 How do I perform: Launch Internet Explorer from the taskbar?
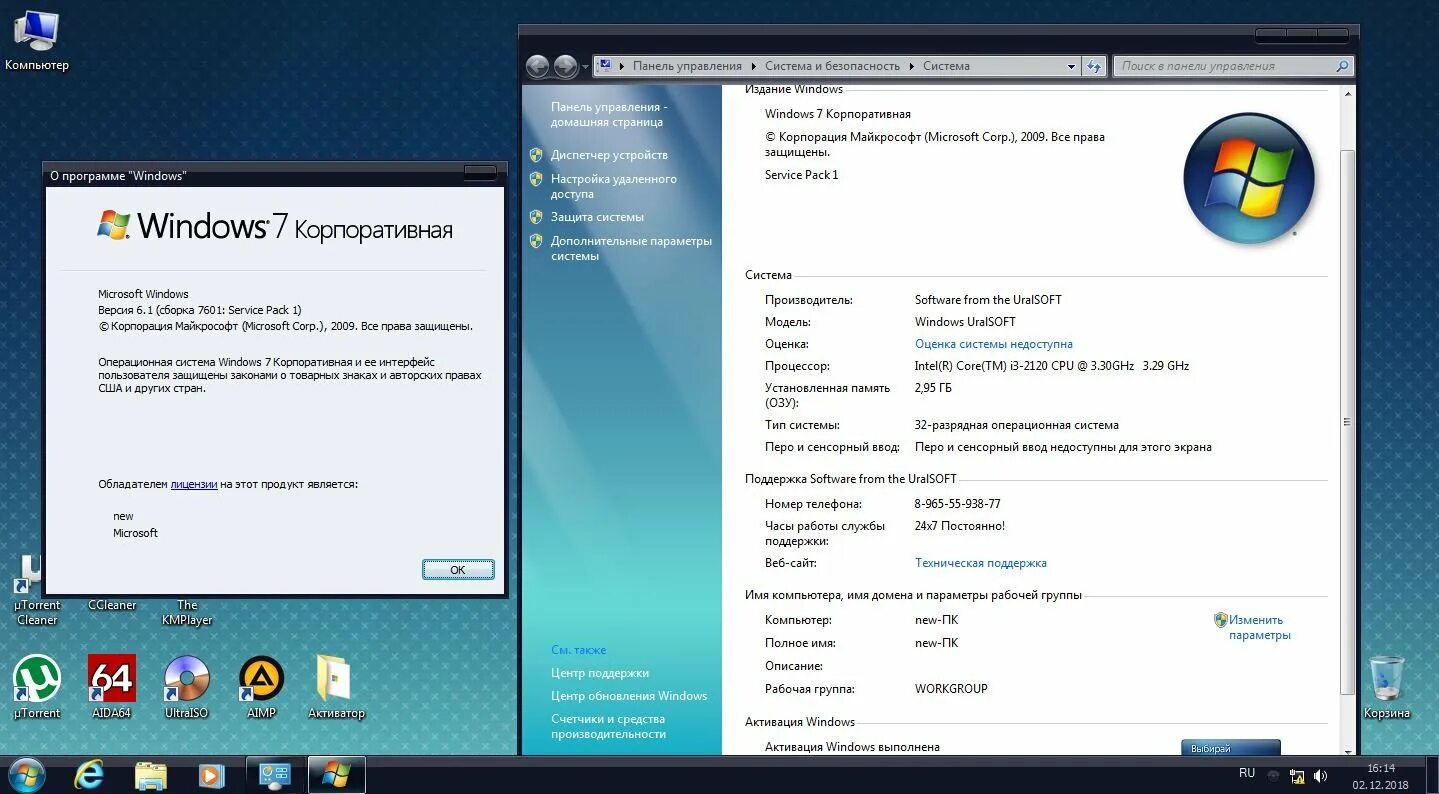point(89,775)
